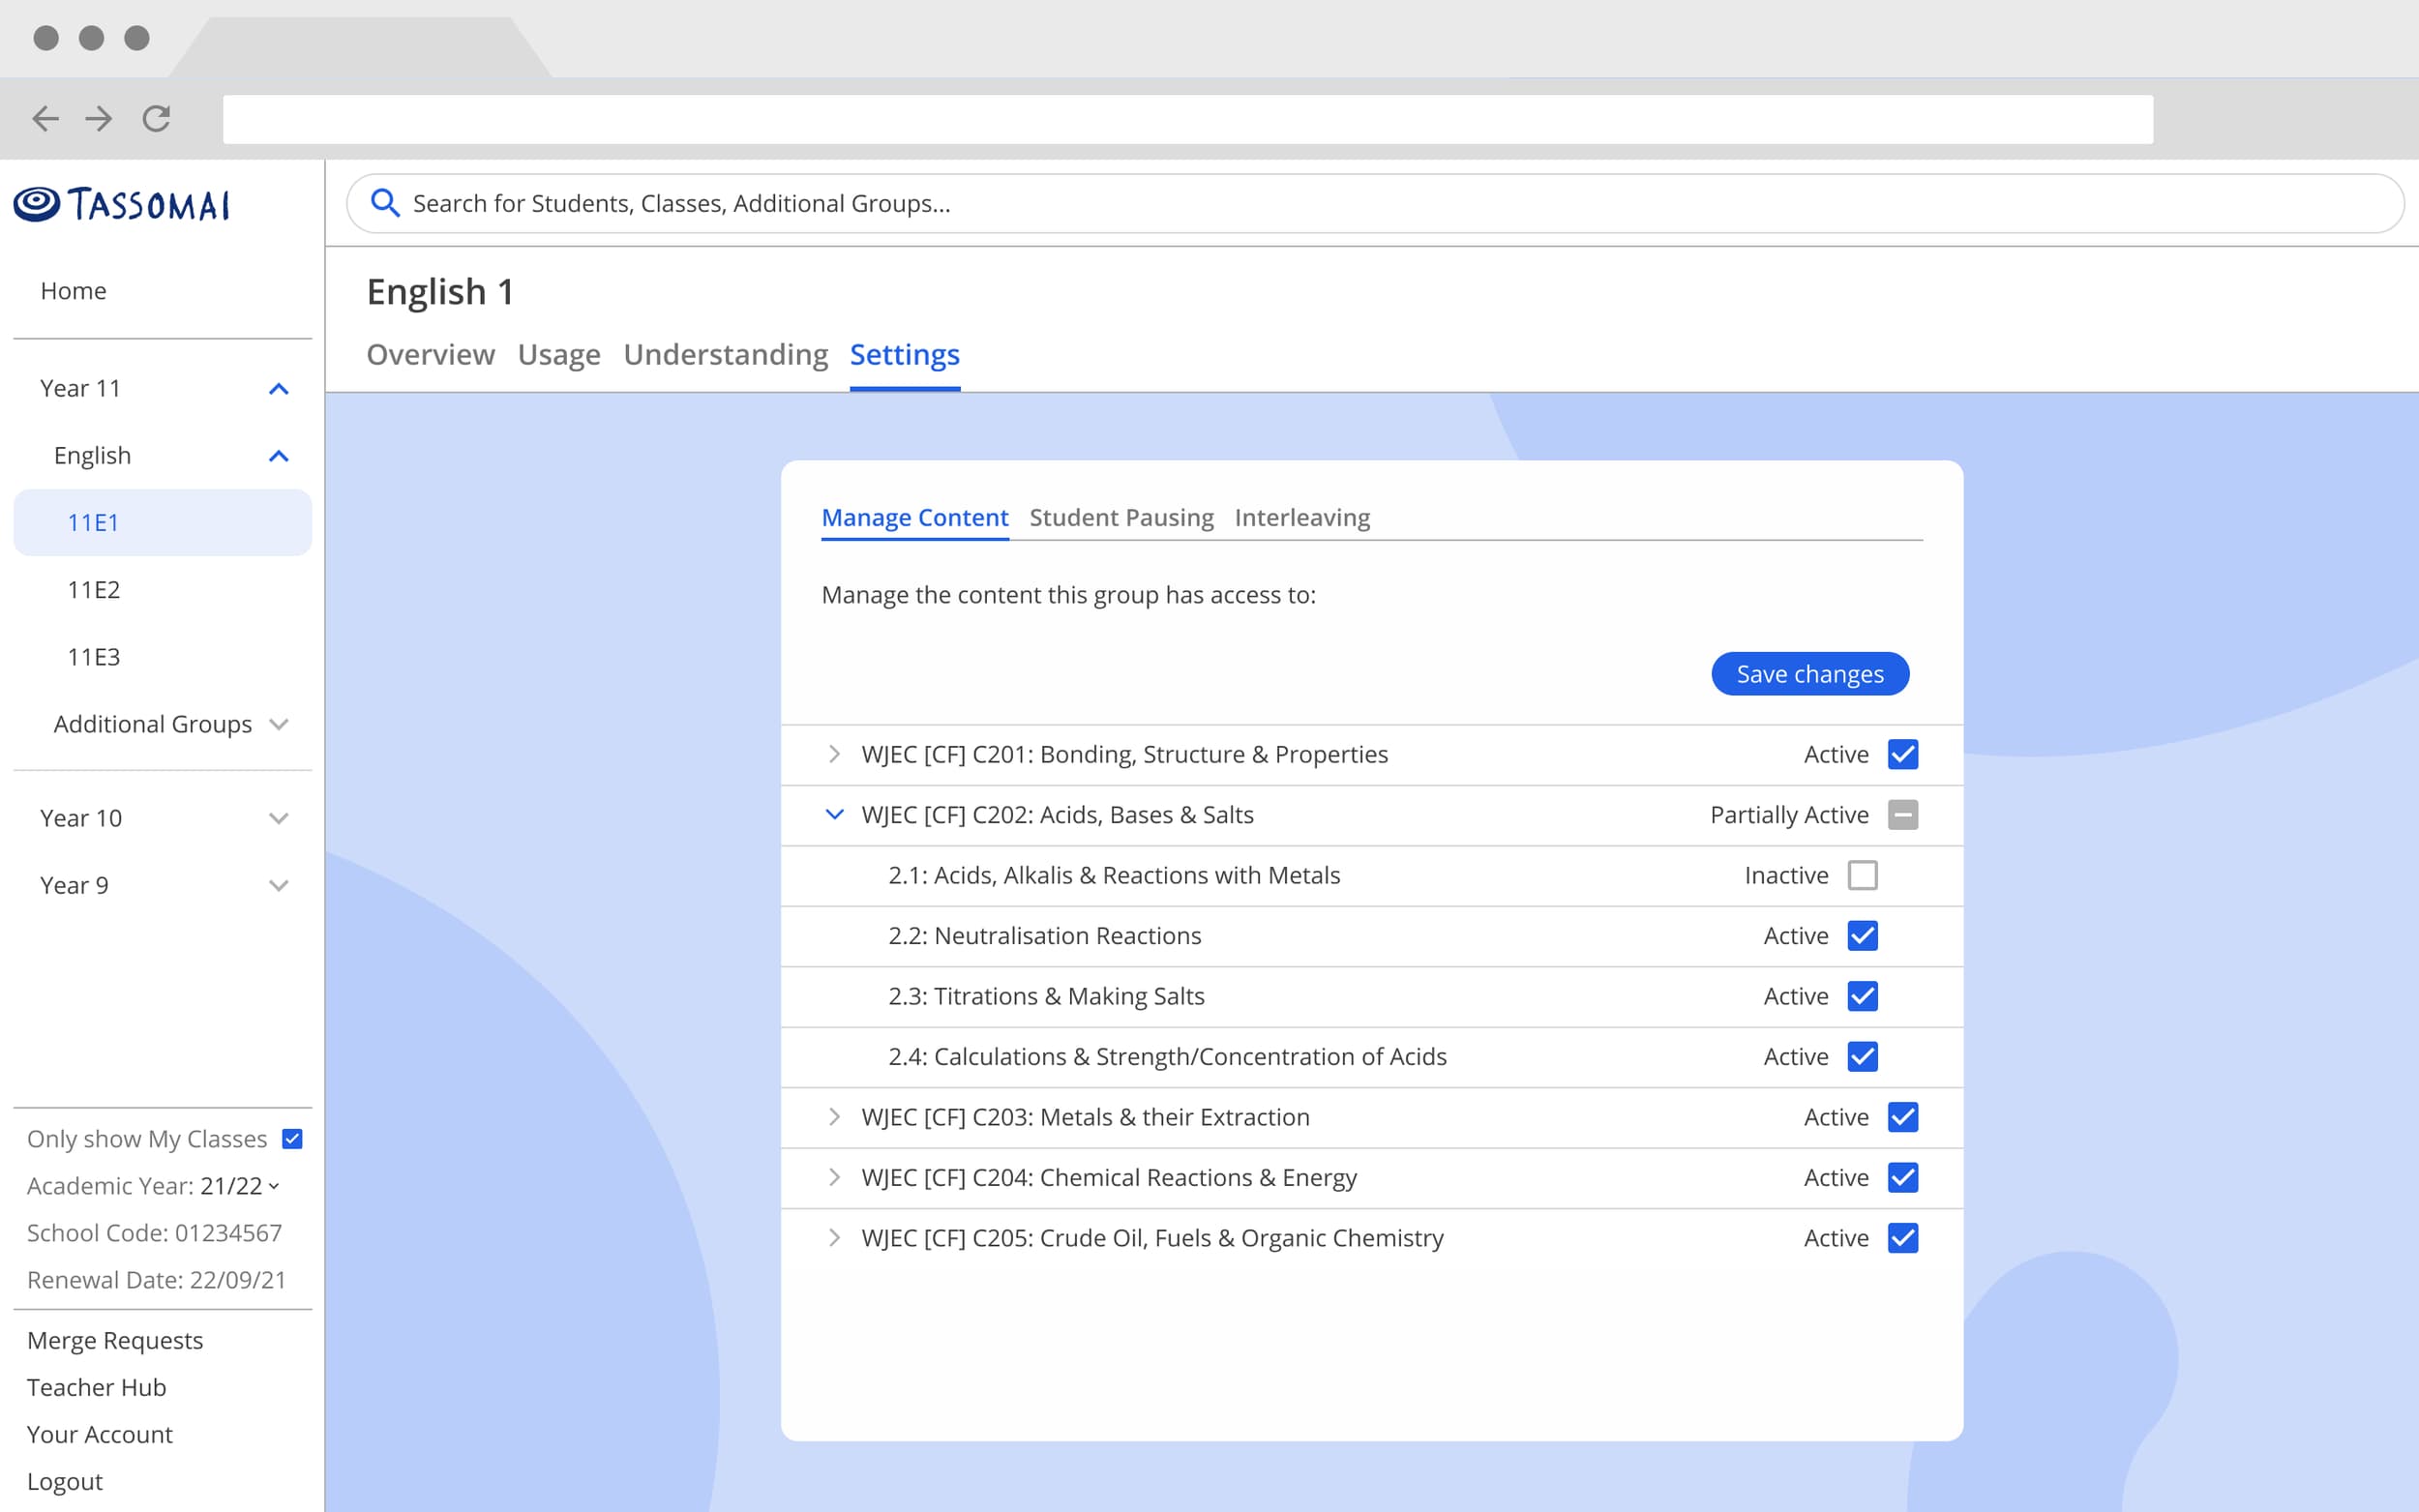Focus the Search for Students, Classes field
Screen dimensions: 2419x1512
coord(1374,203)
